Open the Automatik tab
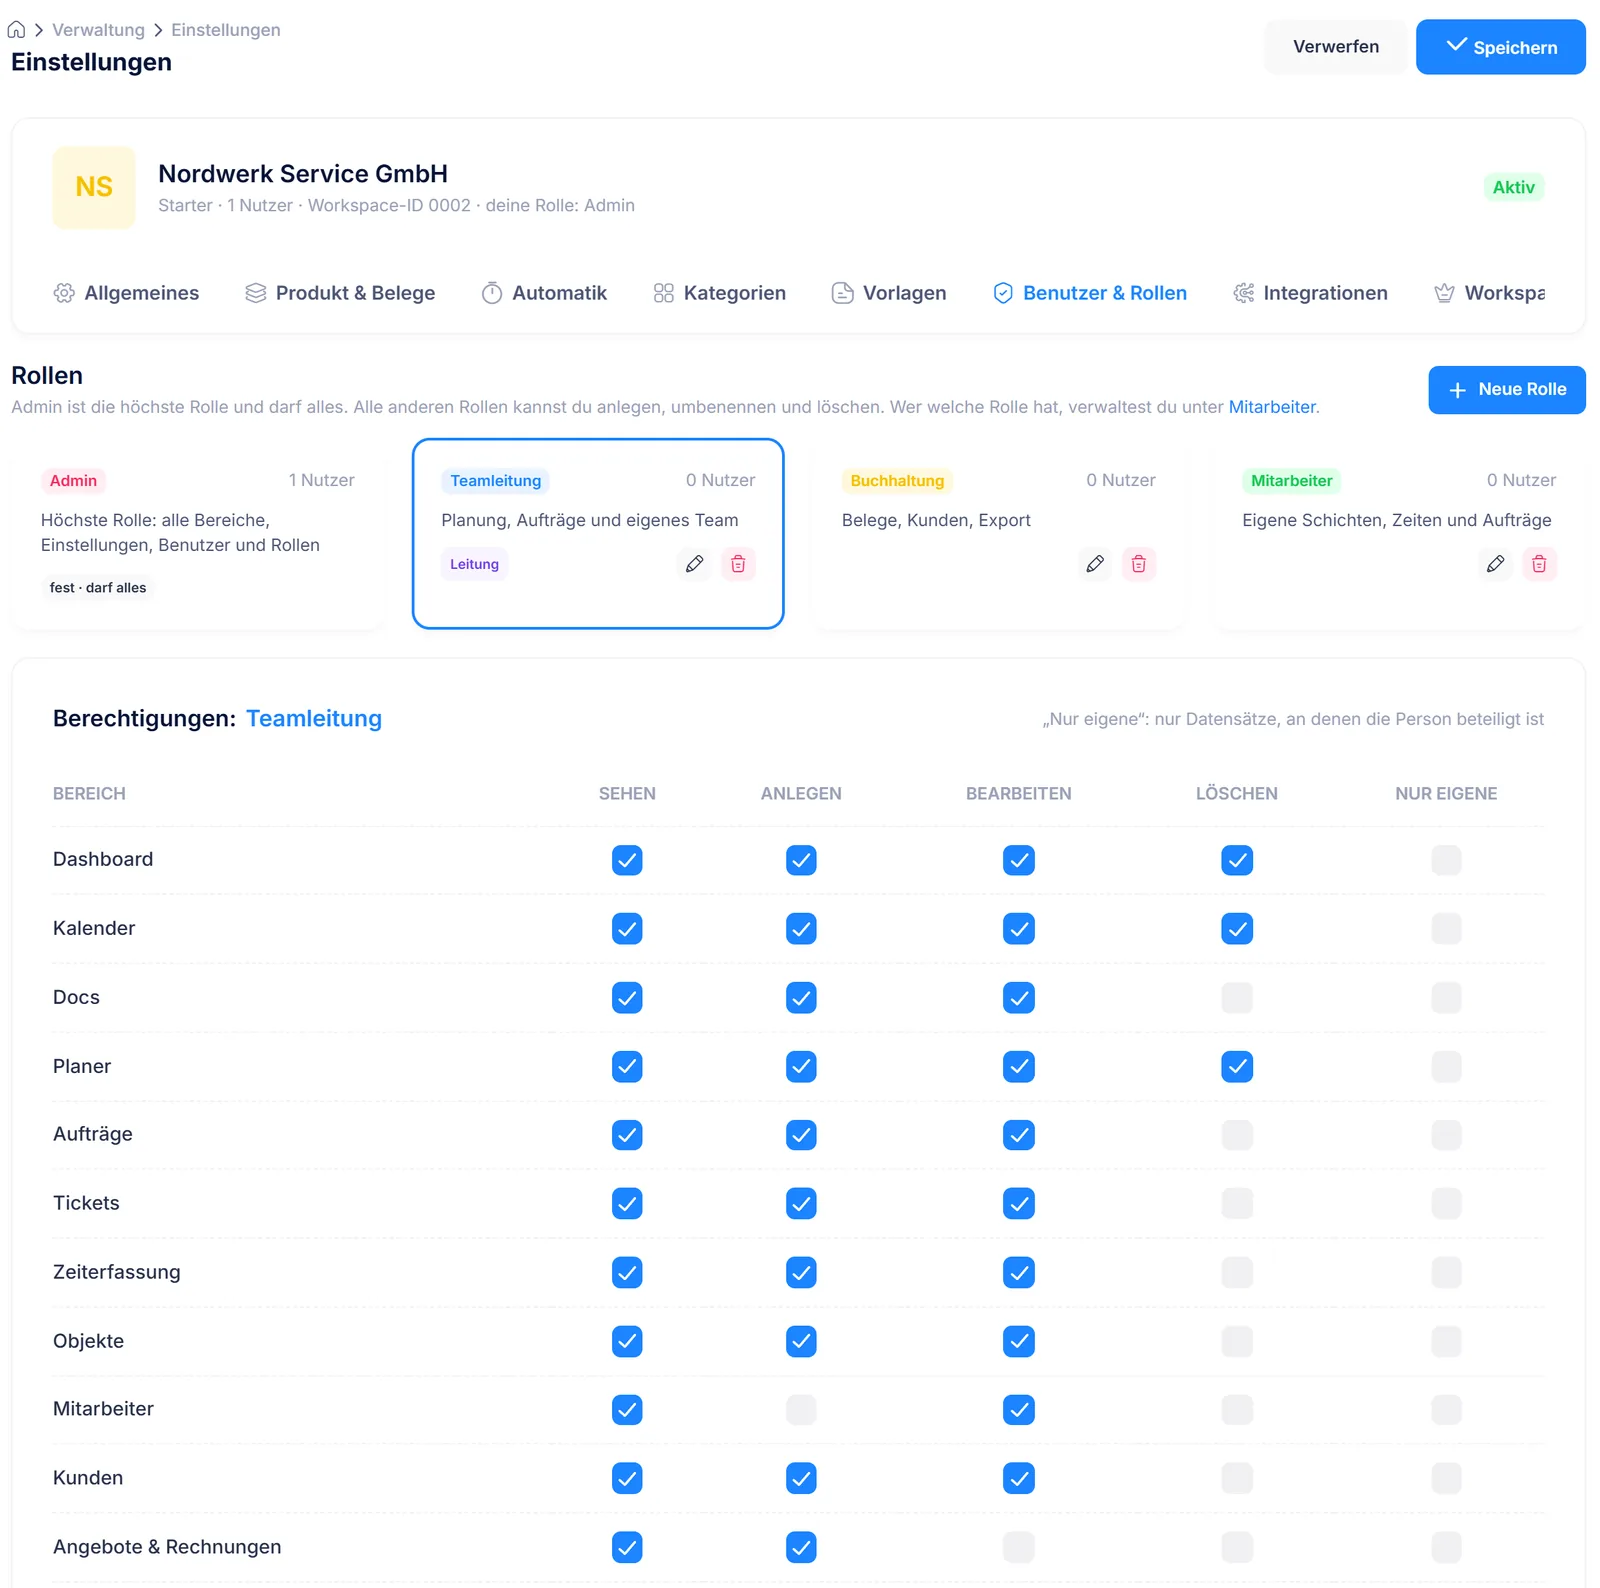The height and width of the screenshot is (1588, 1600). 544,293
